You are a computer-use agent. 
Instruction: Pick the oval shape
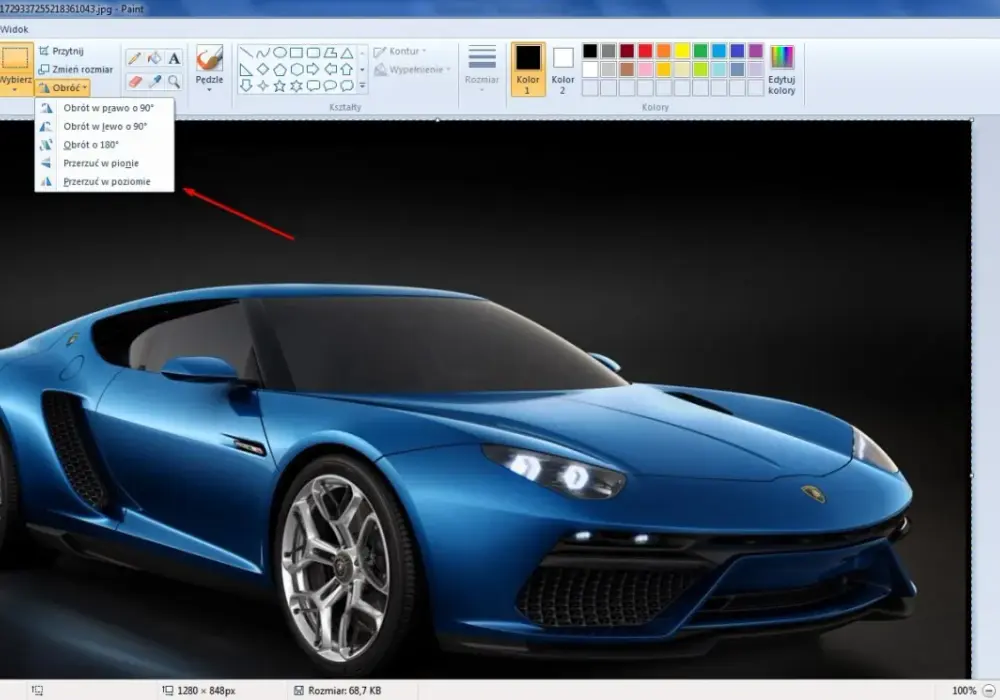[x=279, y=52]
